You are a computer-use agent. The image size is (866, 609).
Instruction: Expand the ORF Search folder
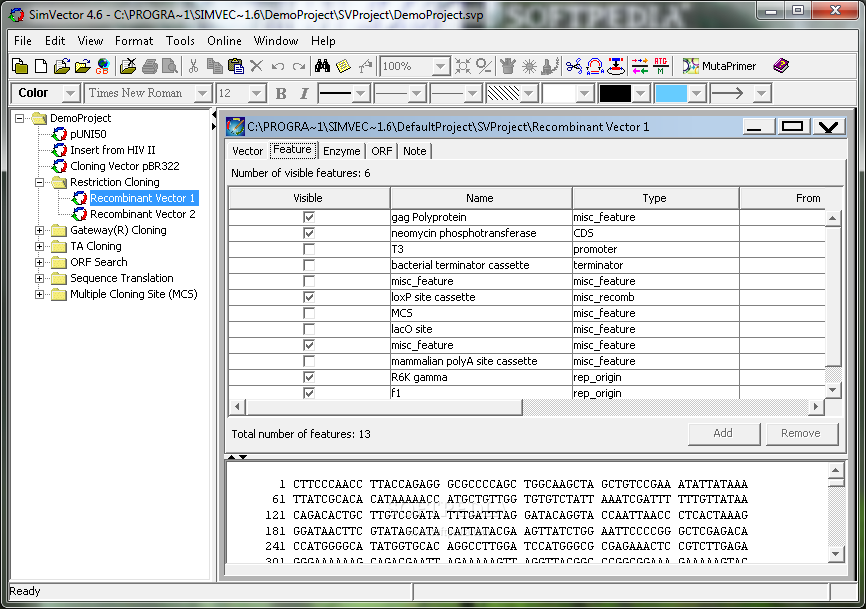40,262
